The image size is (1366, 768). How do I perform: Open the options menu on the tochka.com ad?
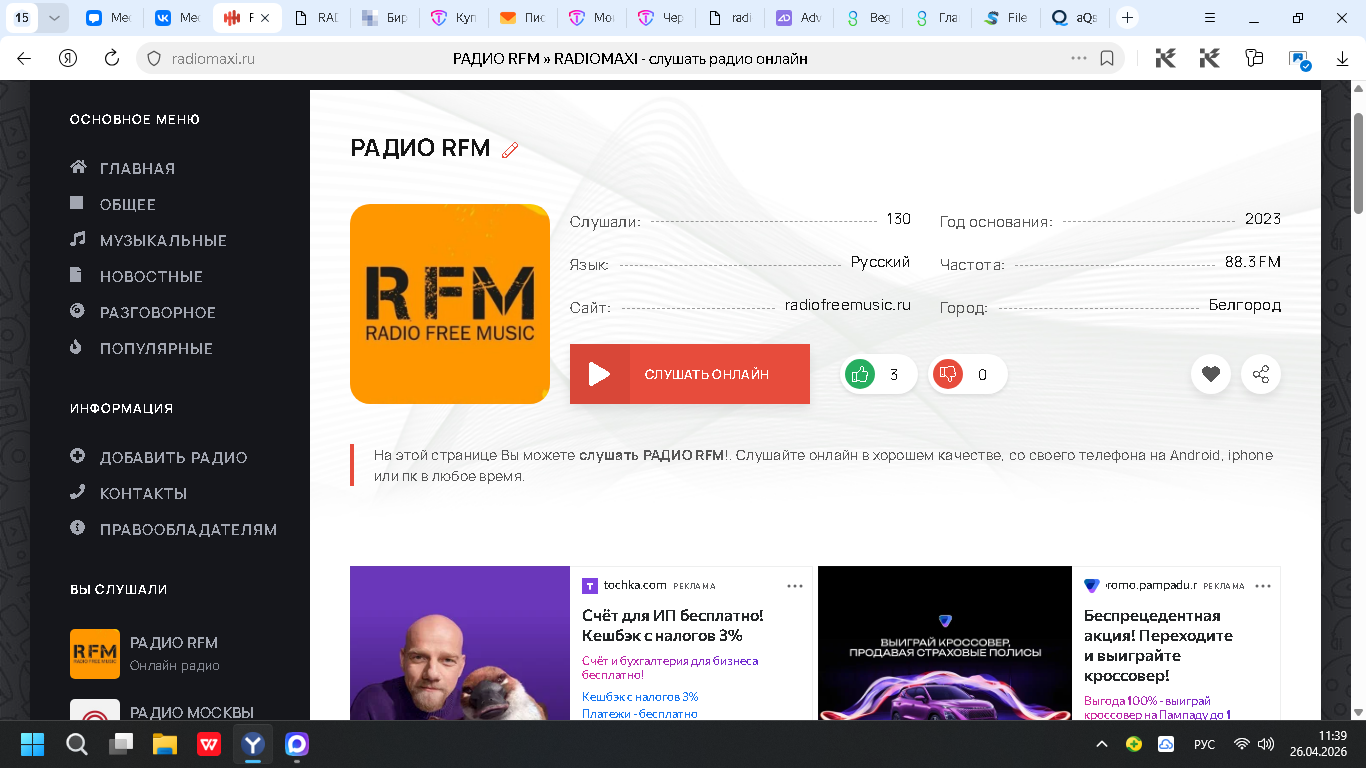(x=795, y=586)
